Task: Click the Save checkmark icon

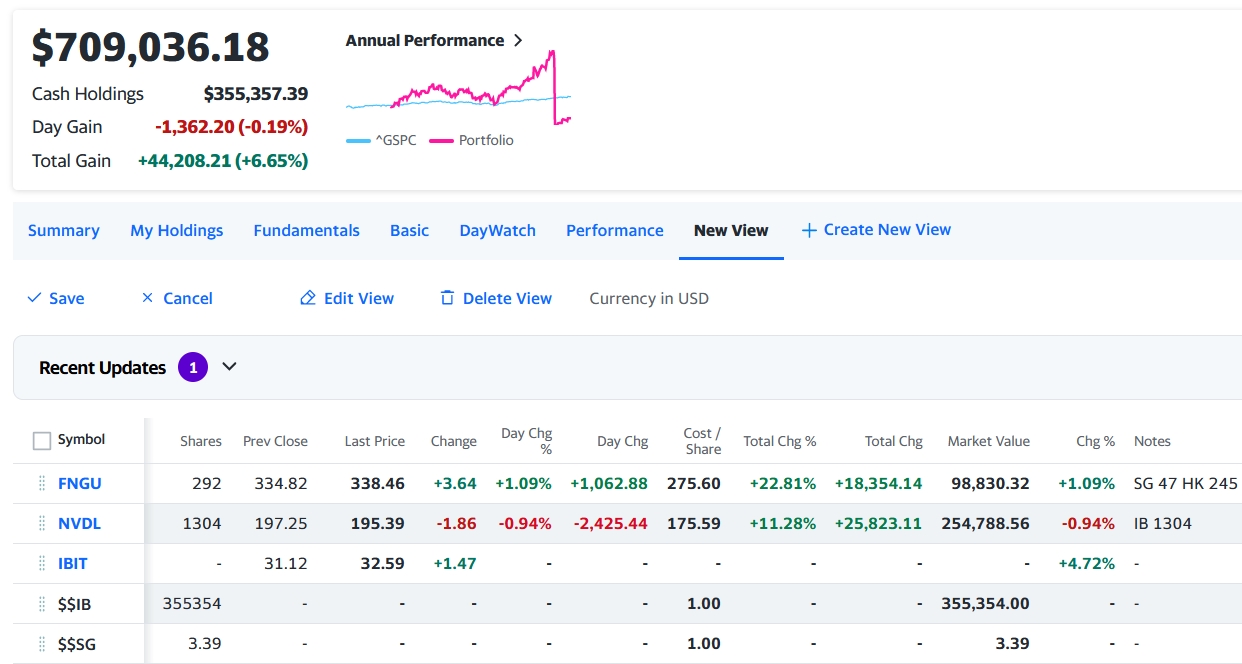Action: (34, 298)
